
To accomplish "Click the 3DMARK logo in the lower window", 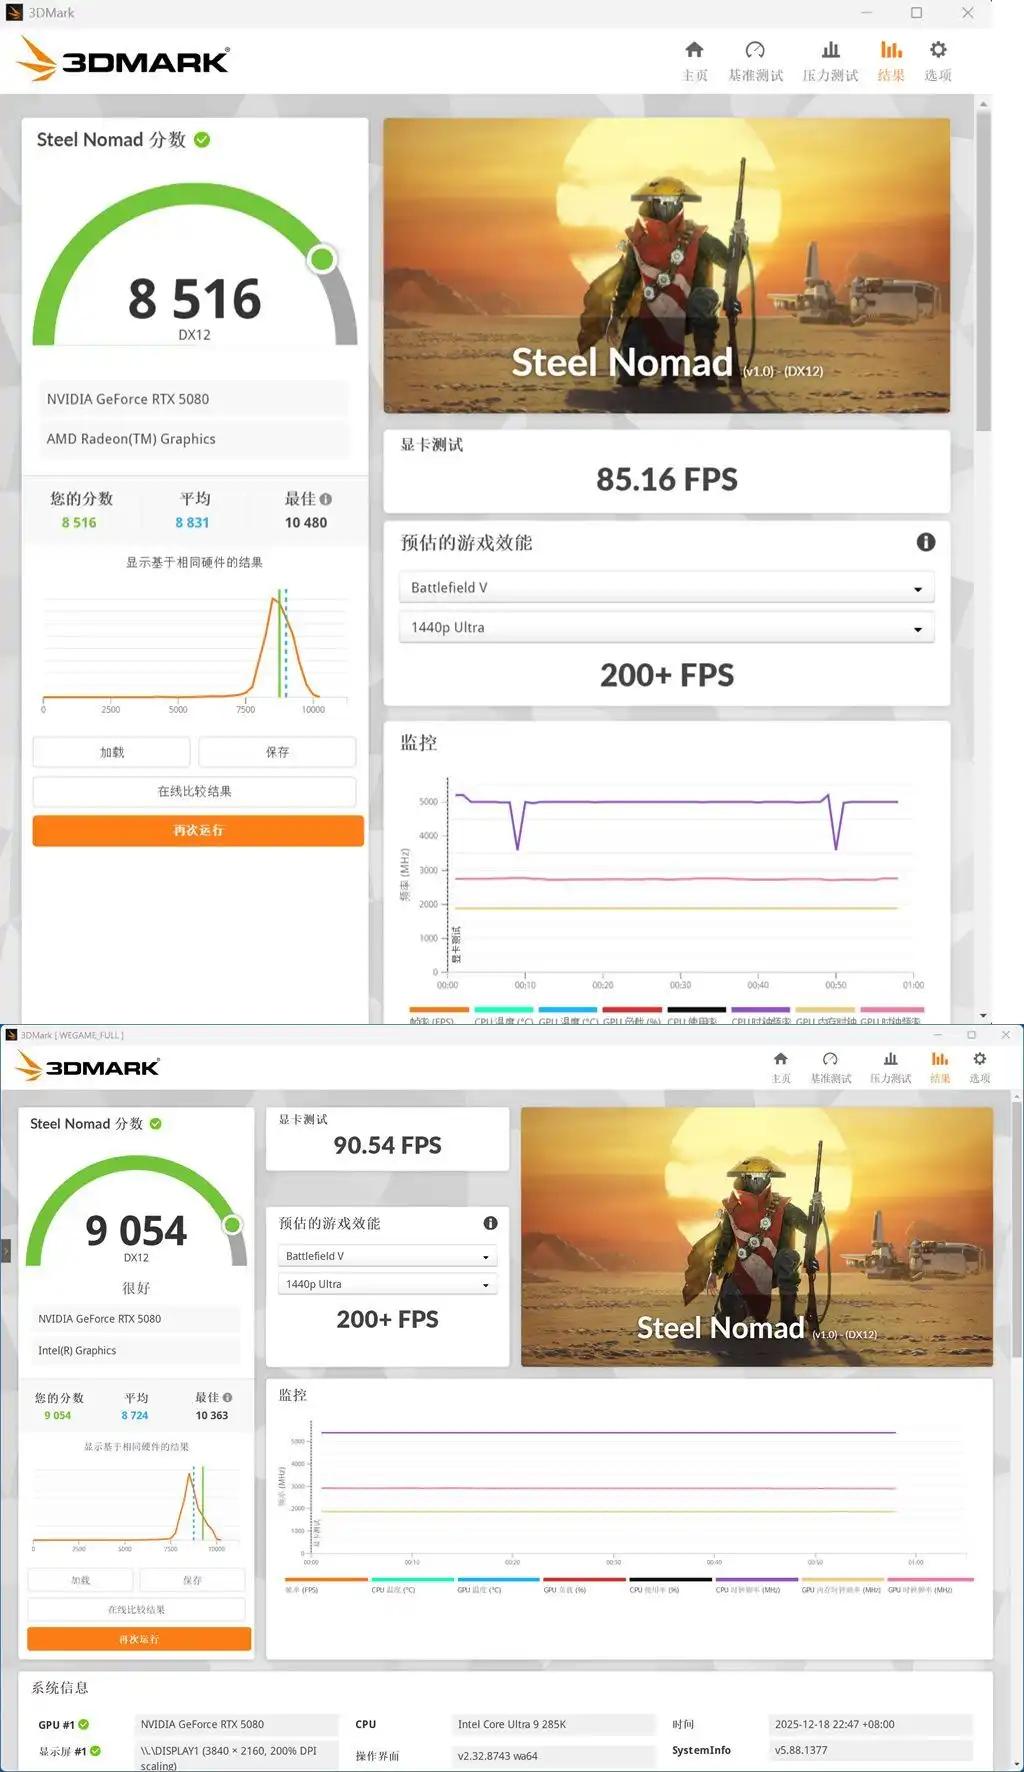I will pos(87,1067).
